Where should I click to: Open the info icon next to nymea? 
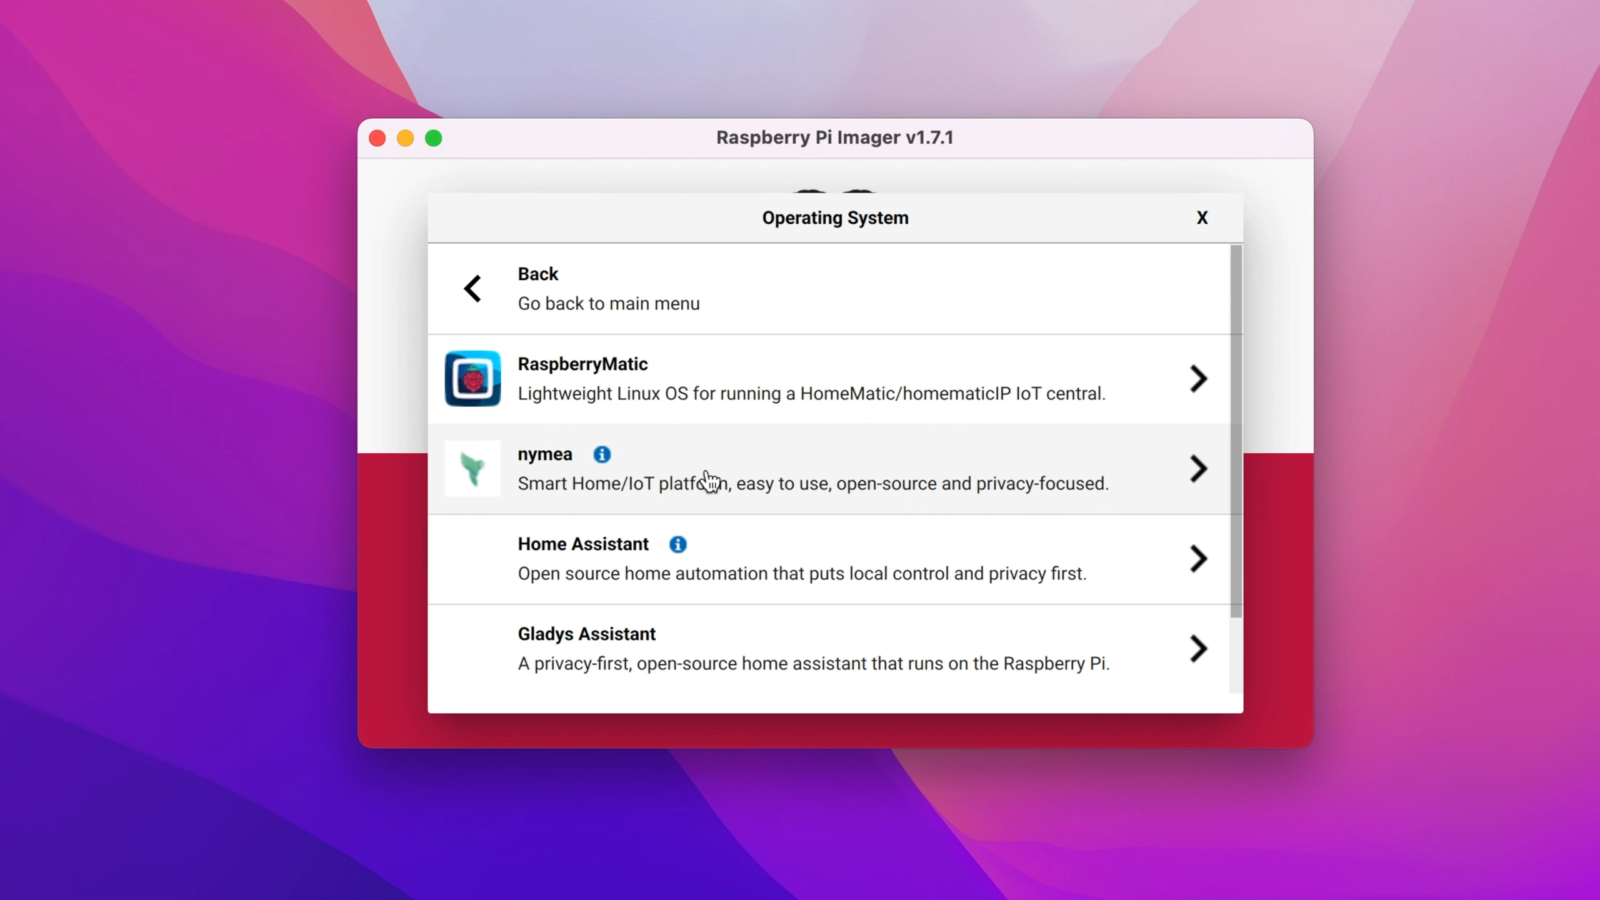coord(602,454)
